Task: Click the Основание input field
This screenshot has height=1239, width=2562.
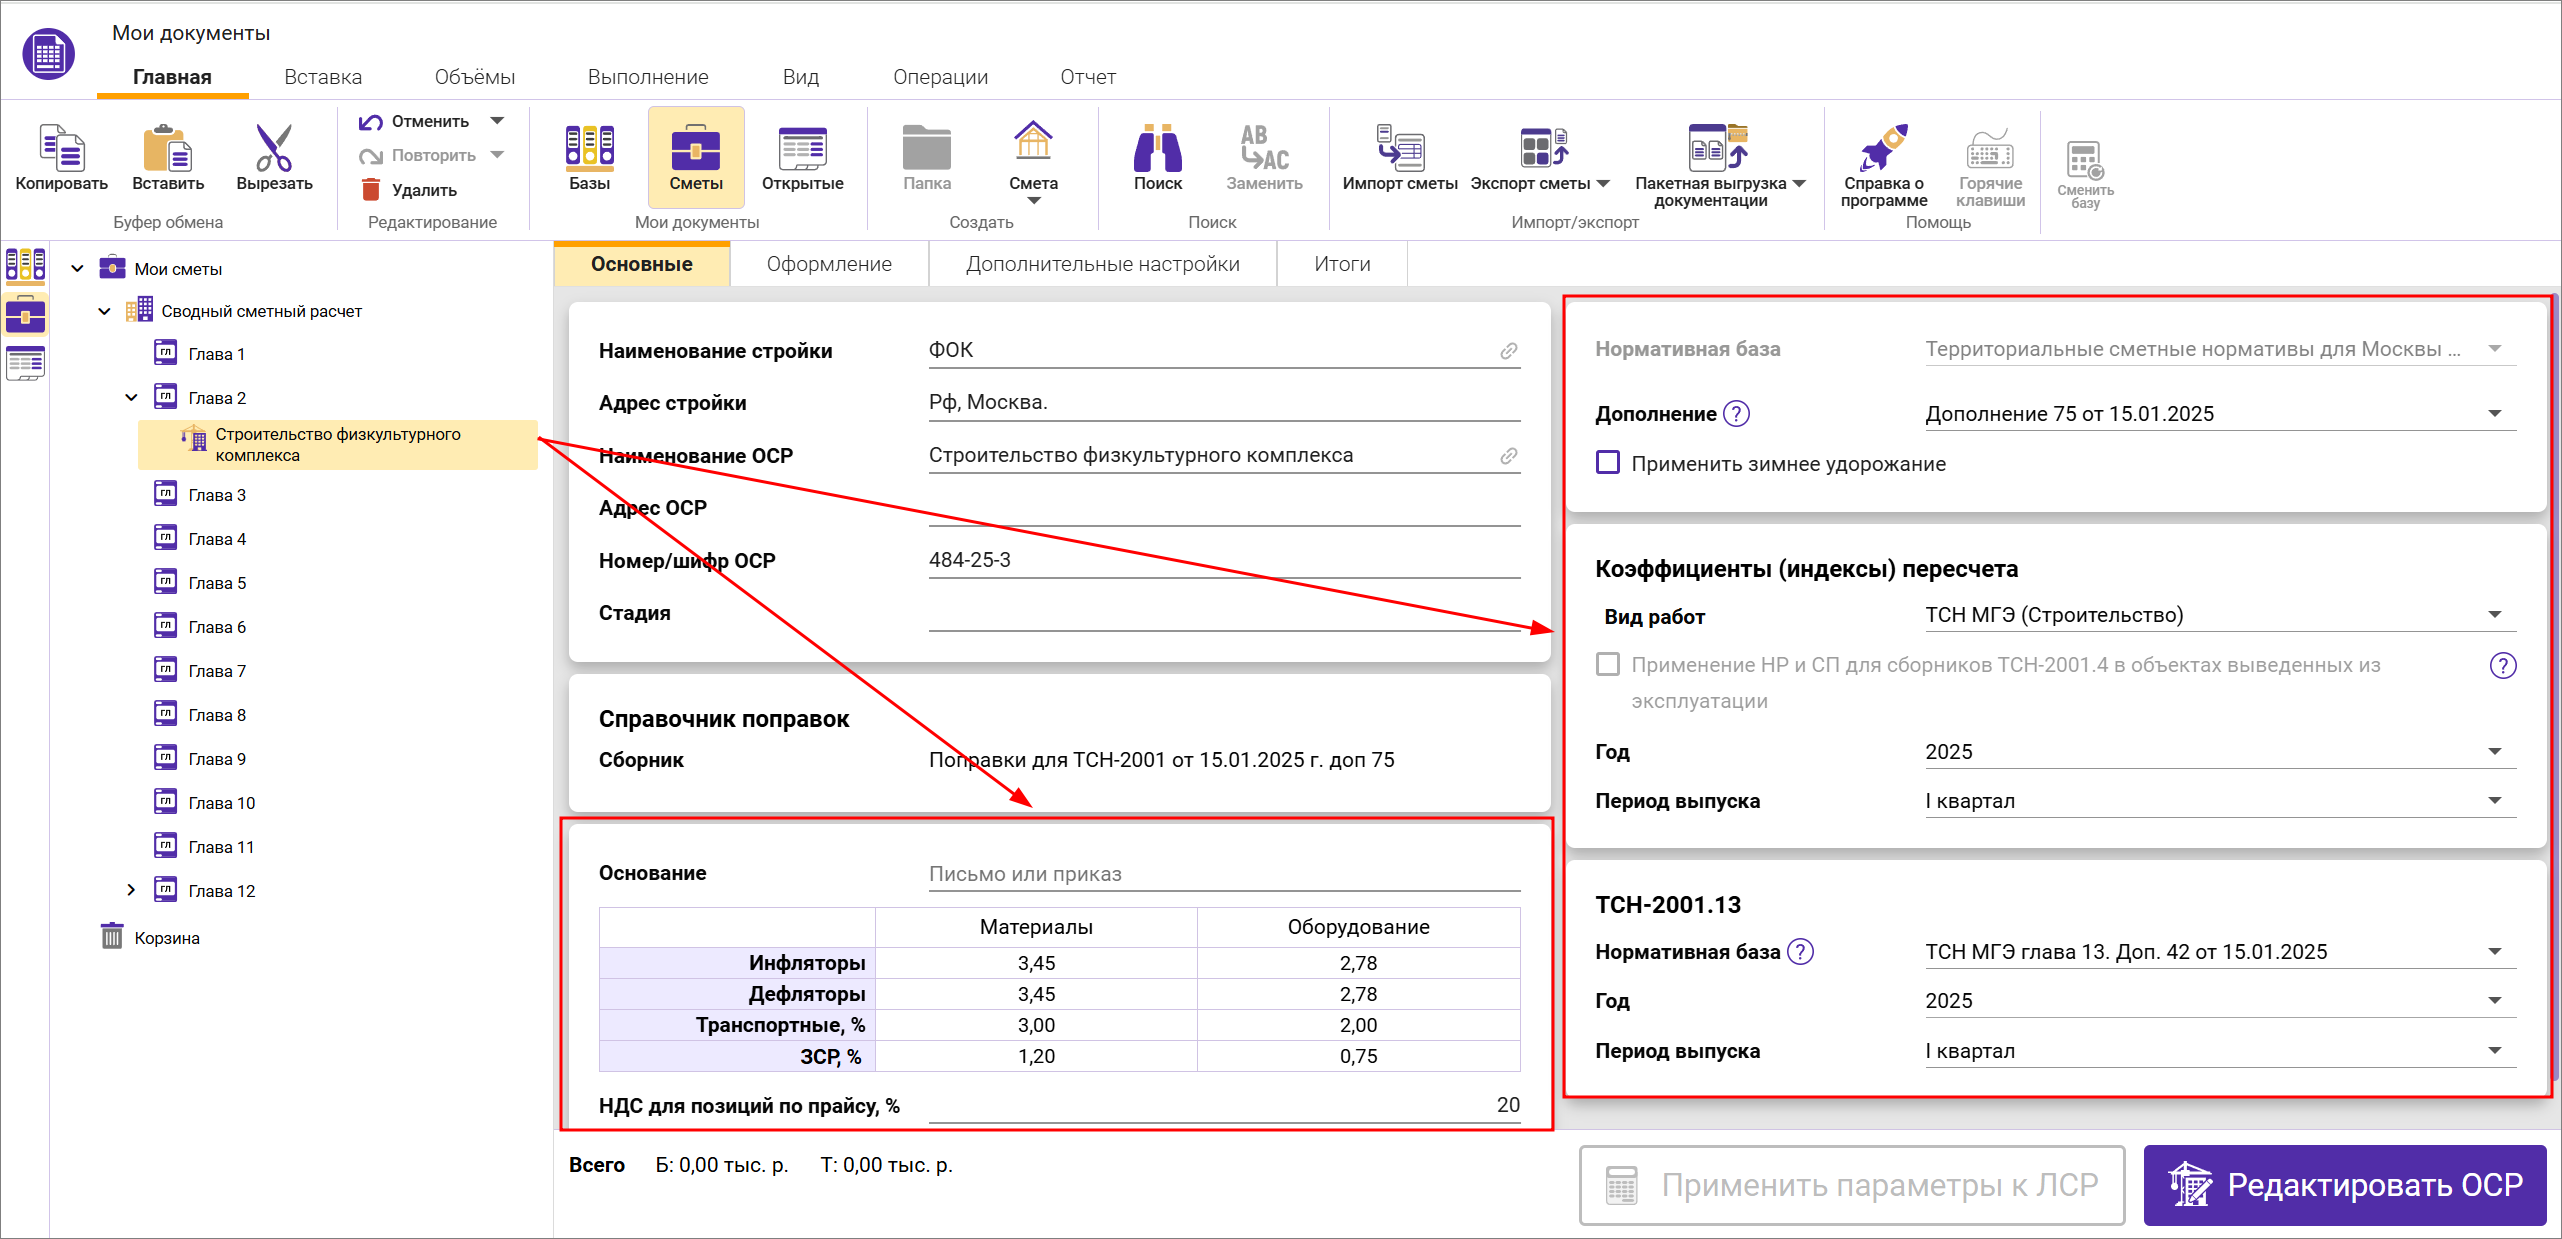Action: (x=1223, y=874)
